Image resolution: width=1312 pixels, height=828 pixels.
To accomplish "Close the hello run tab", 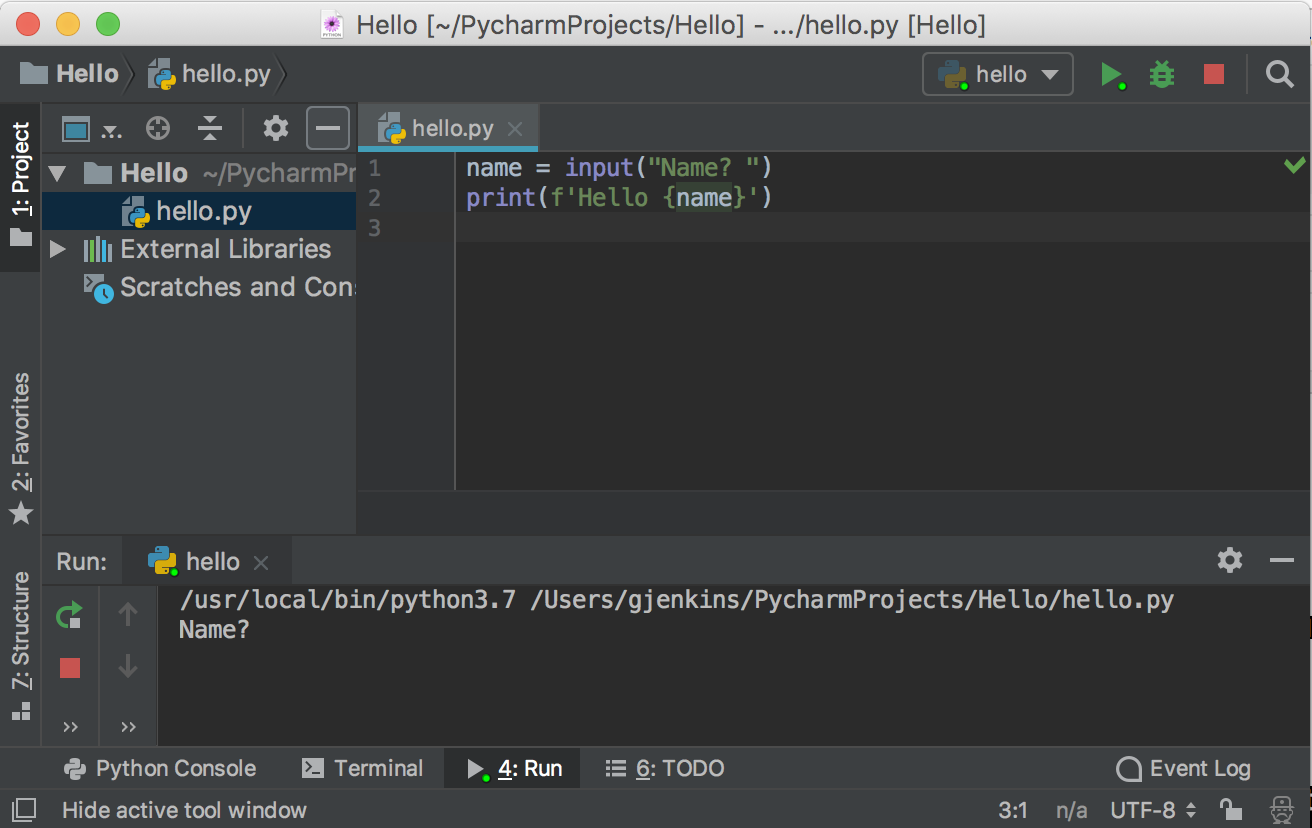I will 261,562.
